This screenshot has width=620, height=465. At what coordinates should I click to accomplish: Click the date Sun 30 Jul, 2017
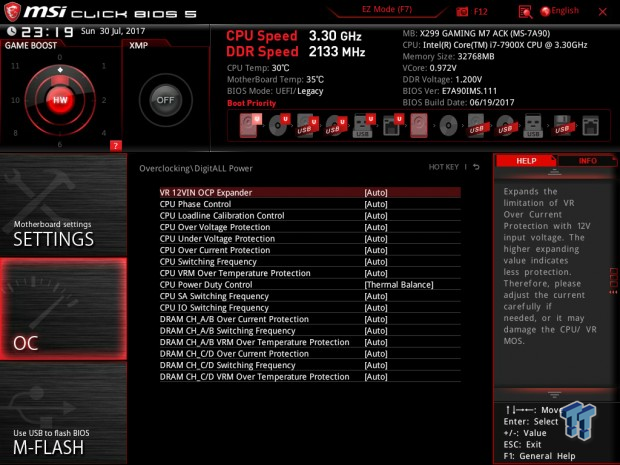pos(113,31)
